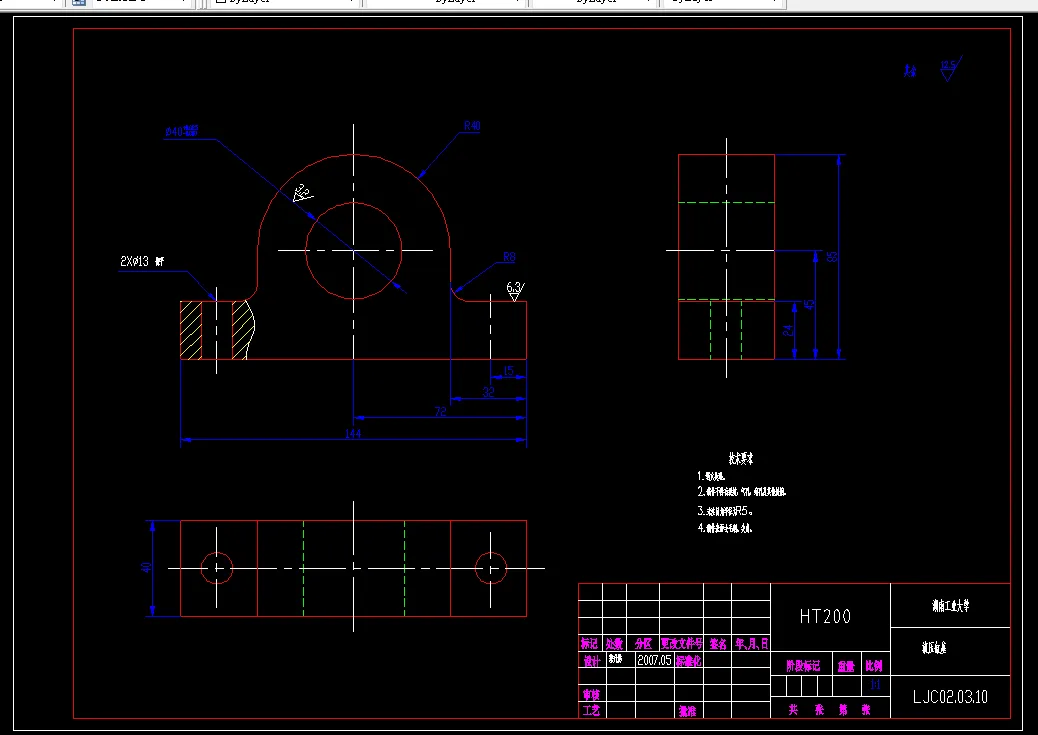Select the 设计 row label
1038x735 pixels.
pos(591,661)
